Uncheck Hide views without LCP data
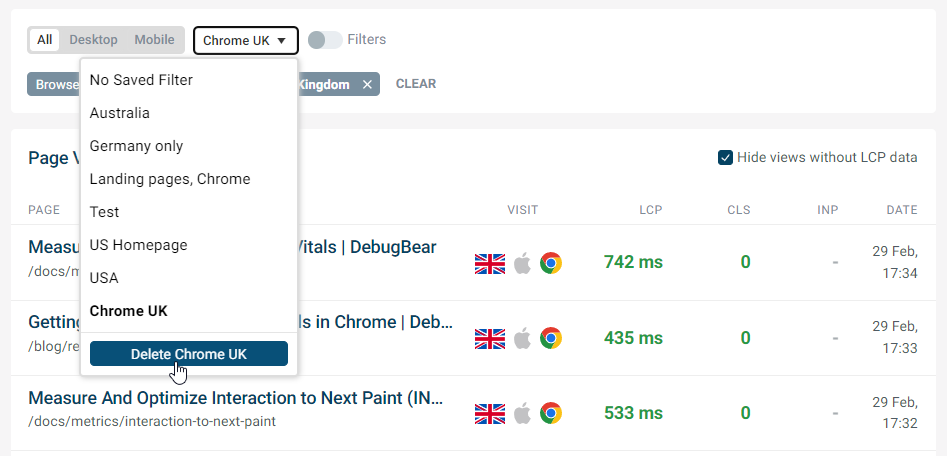The image size is (947, 456). (x=725, y=158)
